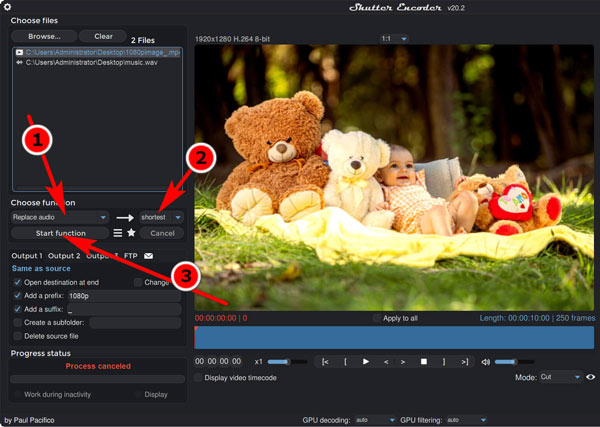Screen dimensions: 600x427
Task: Select the music.wav file row
Action: [97, 62]
